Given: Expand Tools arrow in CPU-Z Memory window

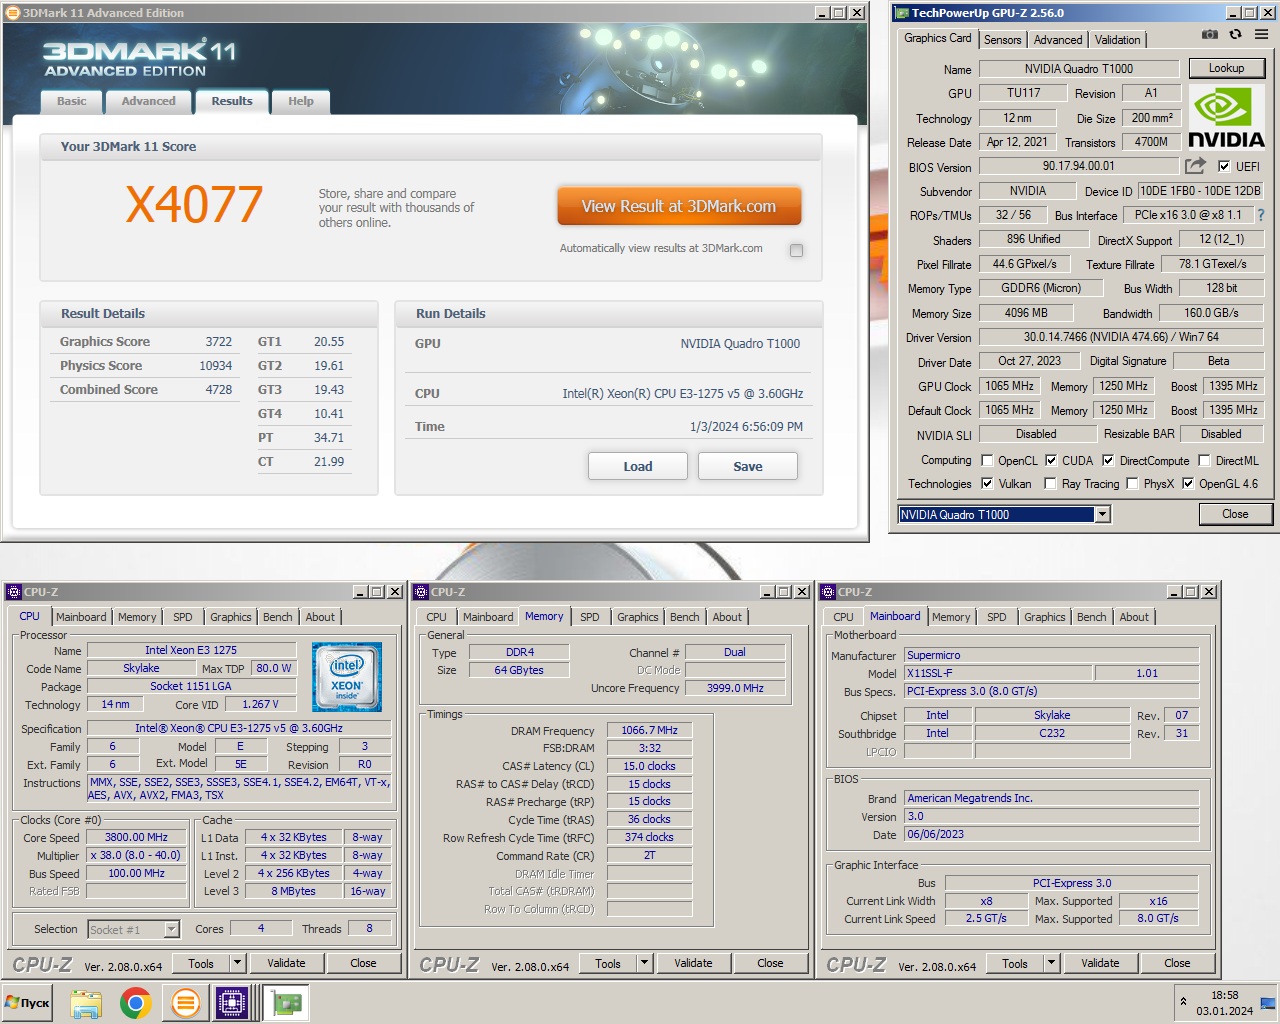Looking at the screenshot, I should (x=644, y=963).
